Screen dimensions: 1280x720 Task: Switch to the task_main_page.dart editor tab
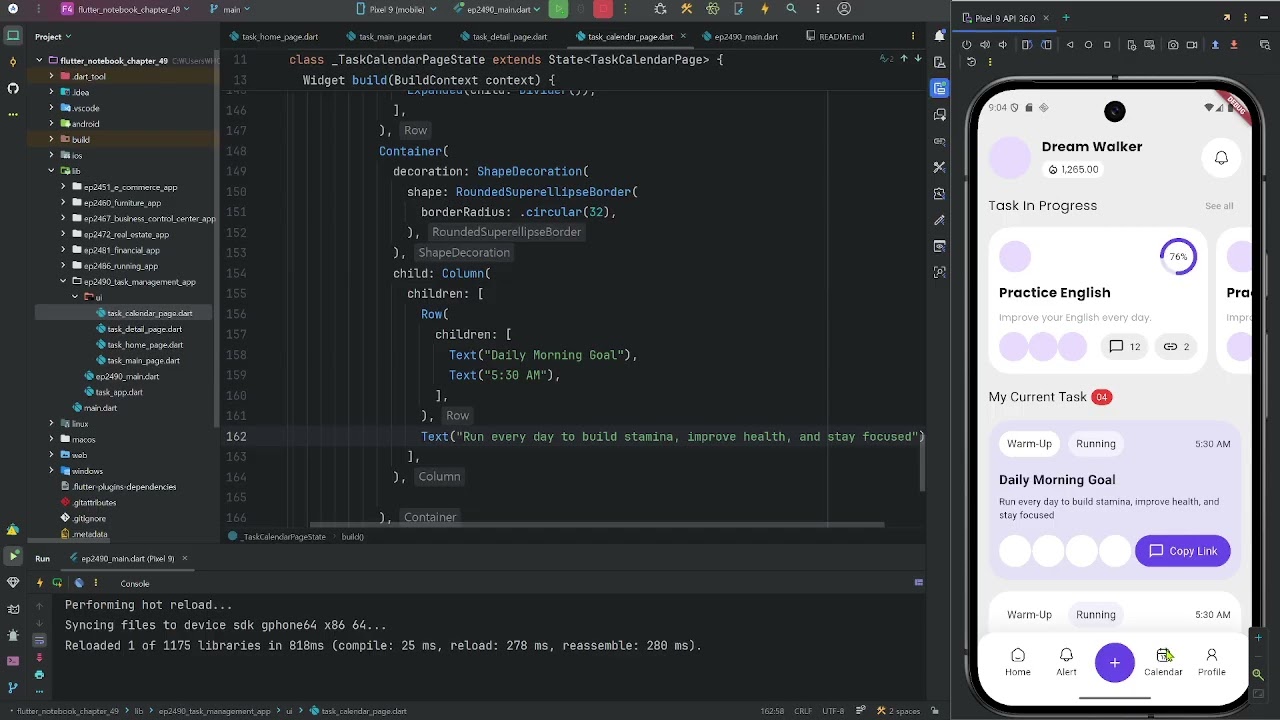[x=389, y=37]
